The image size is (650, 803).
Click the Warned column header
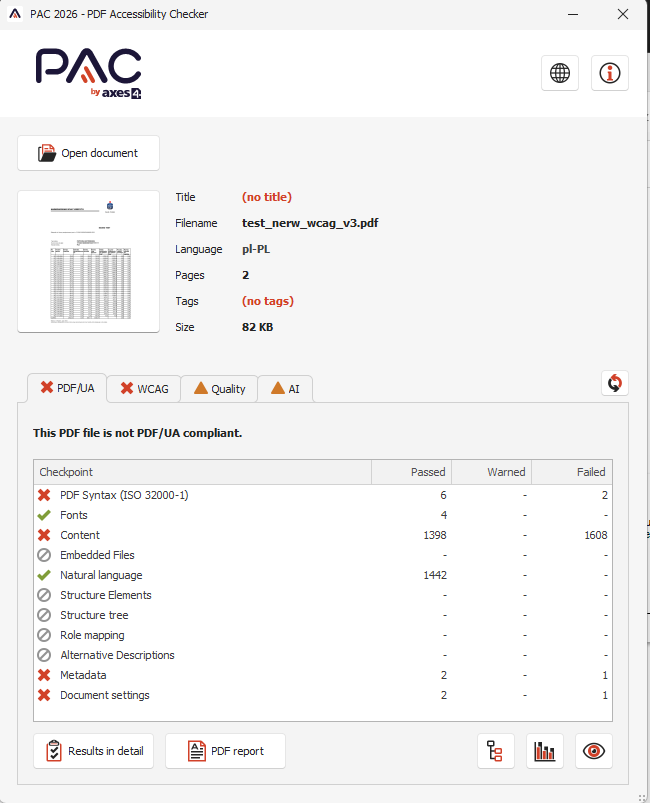(x=492, y=472)
